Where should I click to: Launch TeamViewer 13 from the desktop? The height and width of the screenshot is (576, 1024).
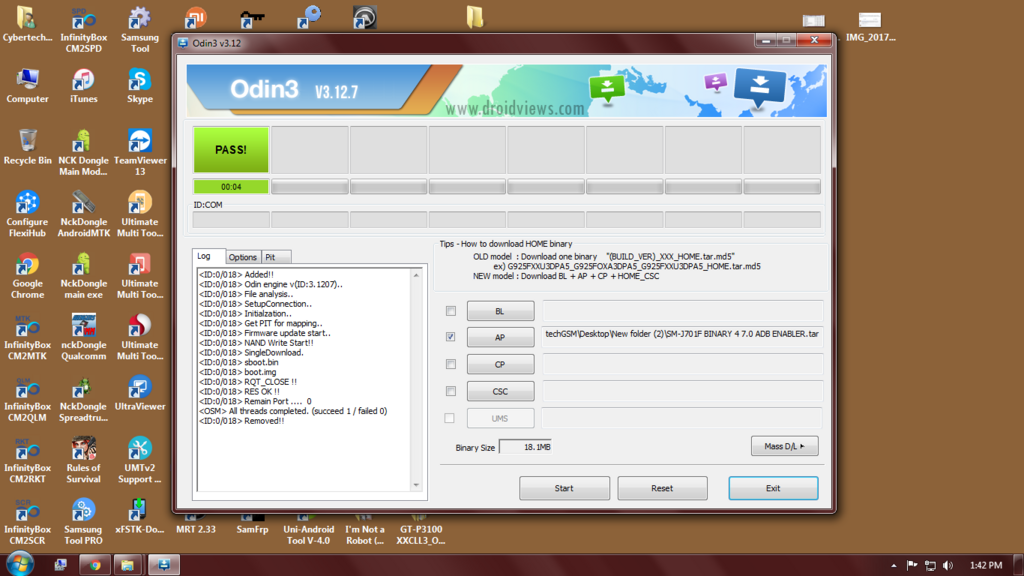[140, 153]
